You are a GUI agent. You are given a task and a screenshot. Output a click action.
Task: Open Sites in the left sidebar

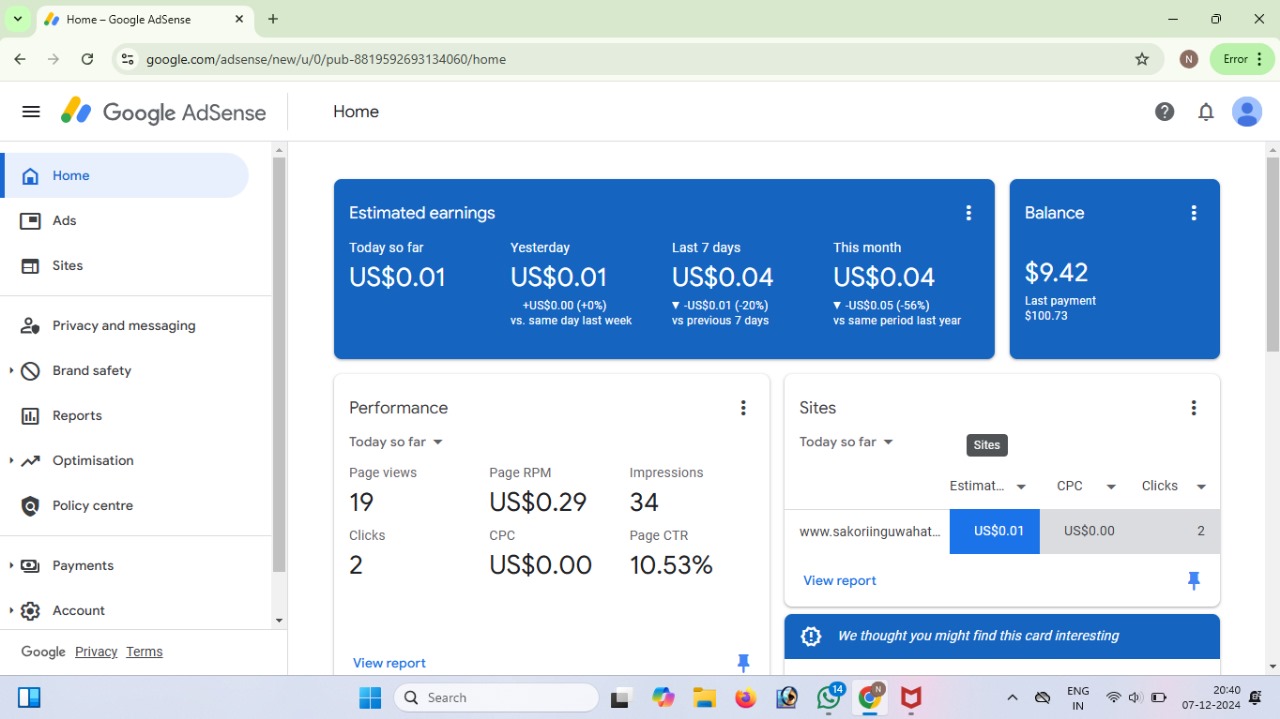pos(124,266)
